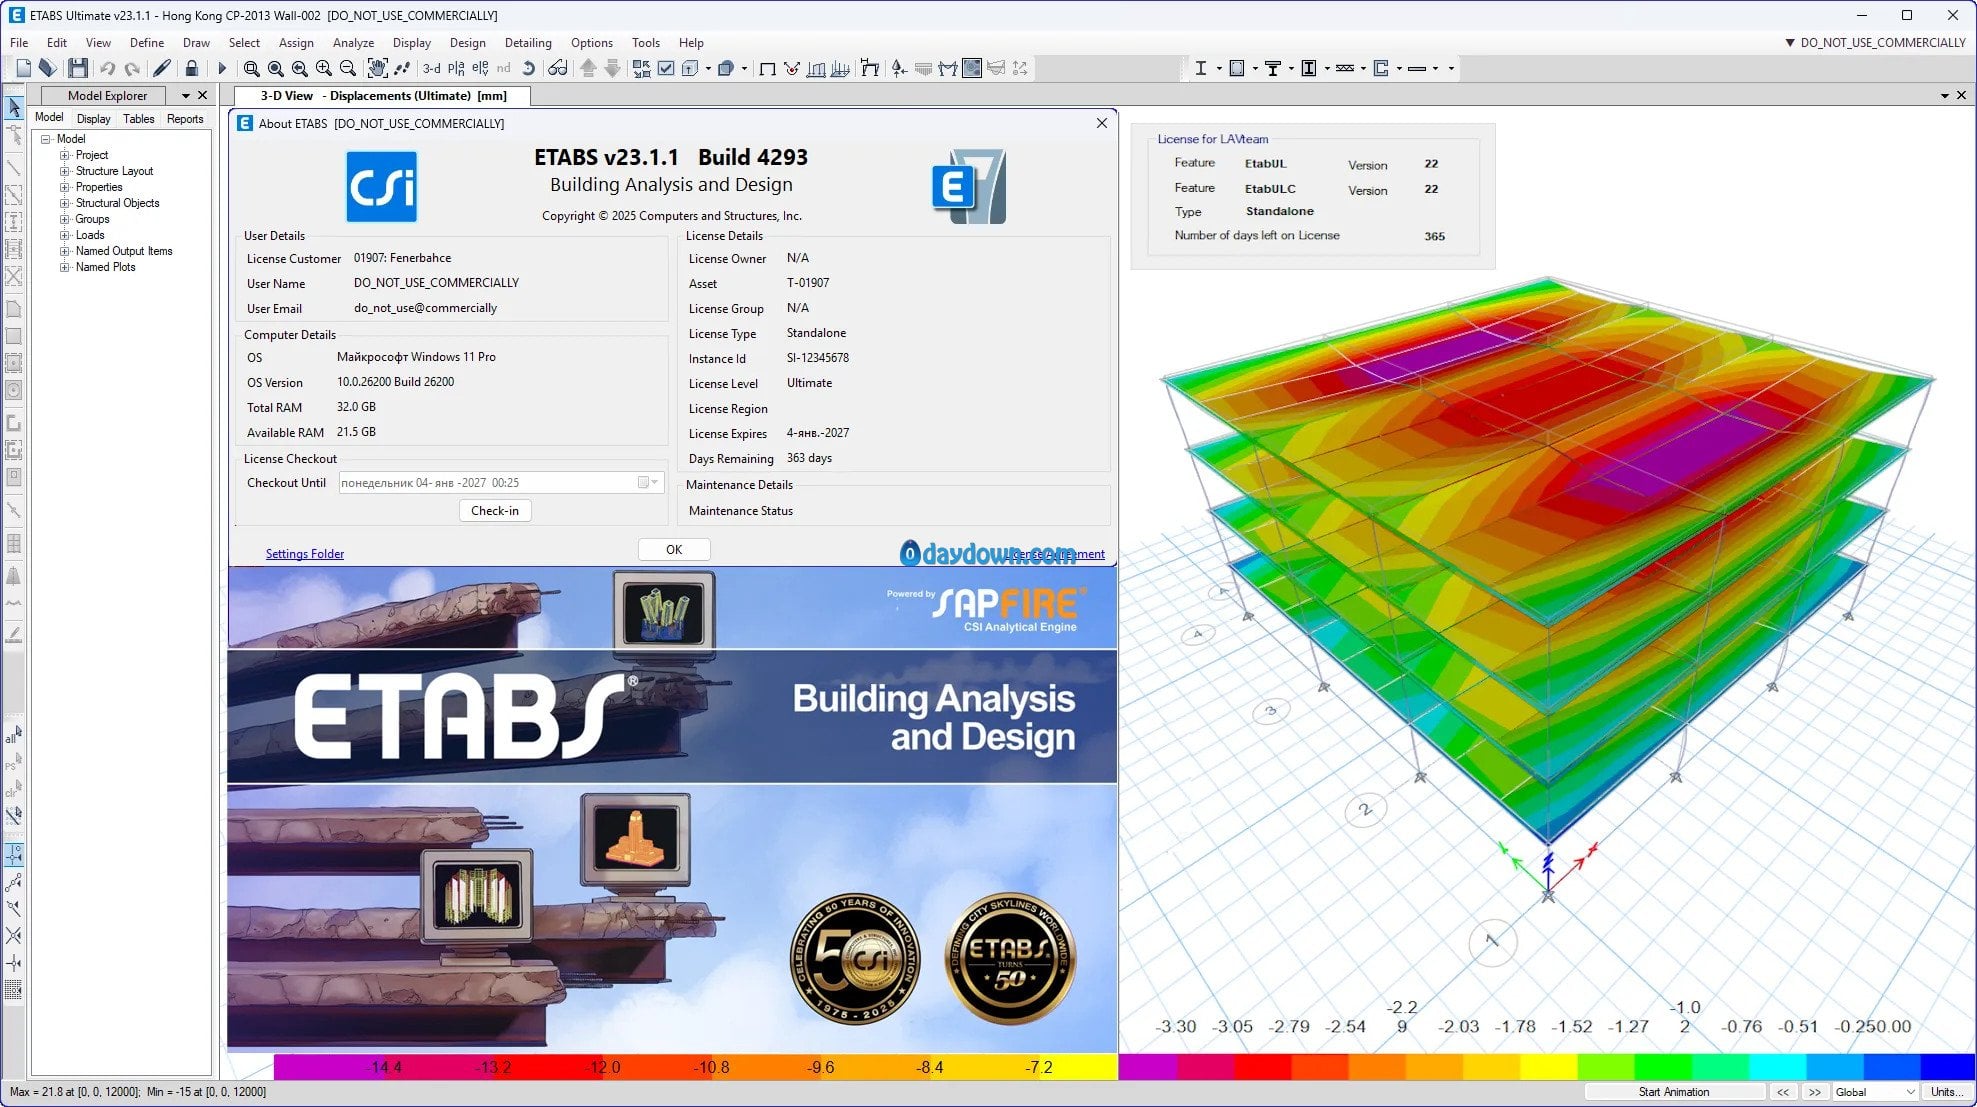The height and width of the screenshot is (1107, 1977).
Task: Click the New Model toolbar icon
Action: pyautogui.click(x=24, y=68)
